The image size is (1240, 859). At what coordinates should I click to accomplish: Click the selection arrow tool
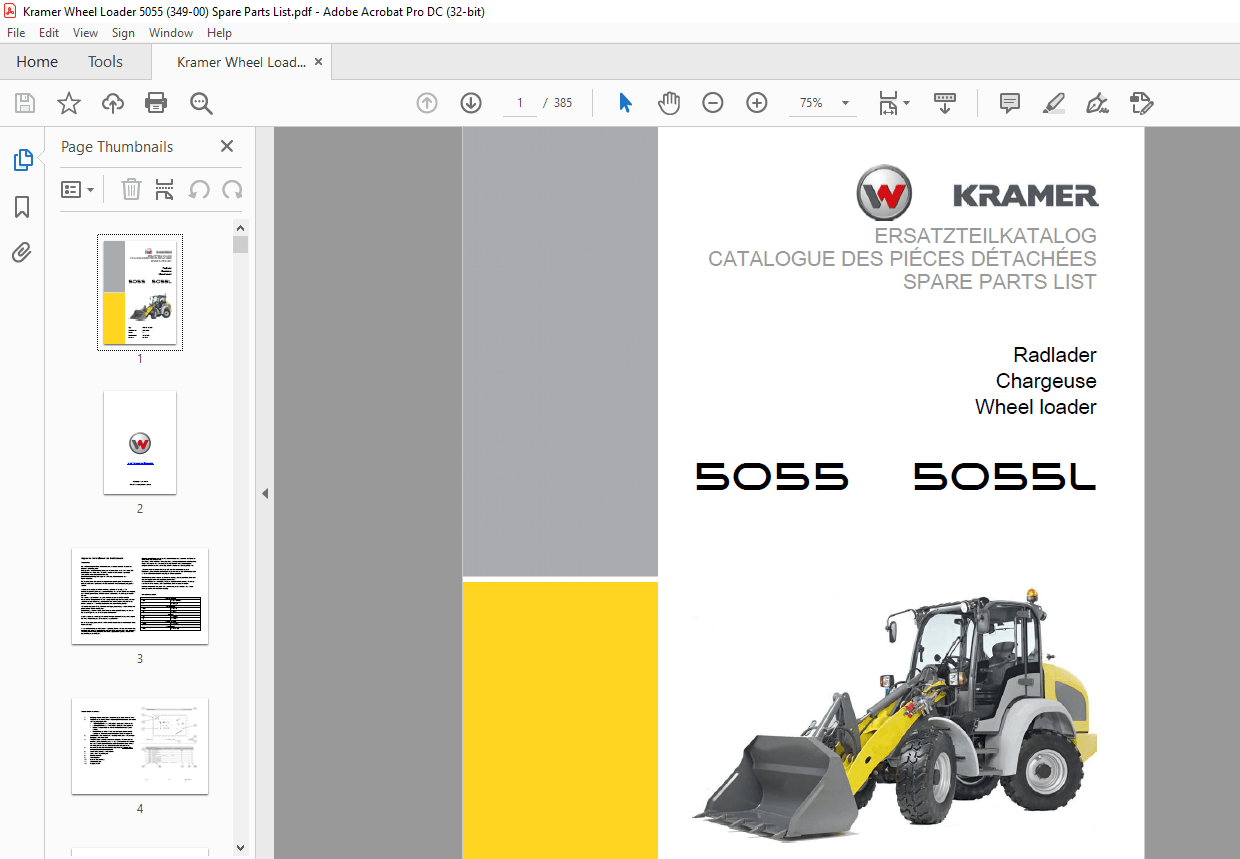click(x=624, y=102)
